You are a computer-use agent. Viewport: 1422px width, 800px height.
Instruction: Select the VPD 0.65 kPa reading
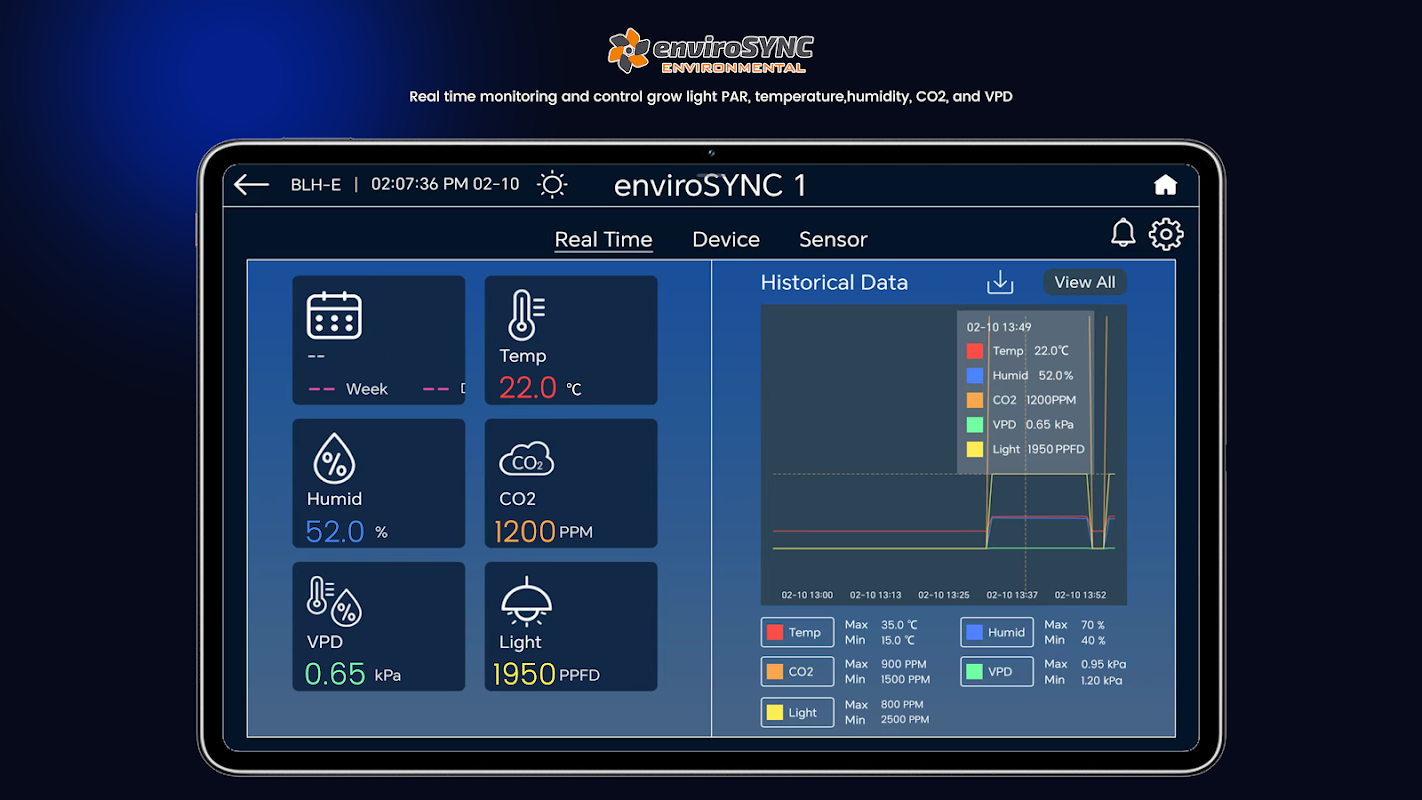(353, 674)
